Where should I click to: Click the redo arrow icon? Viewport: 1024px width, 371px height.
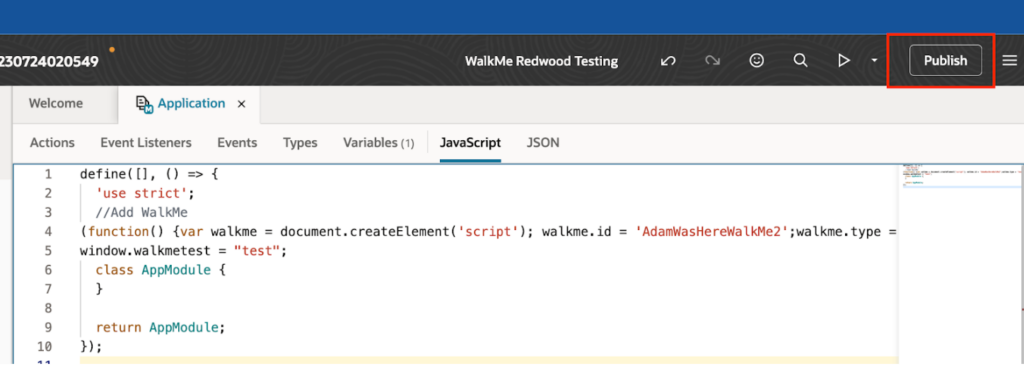tap(712, 61)
